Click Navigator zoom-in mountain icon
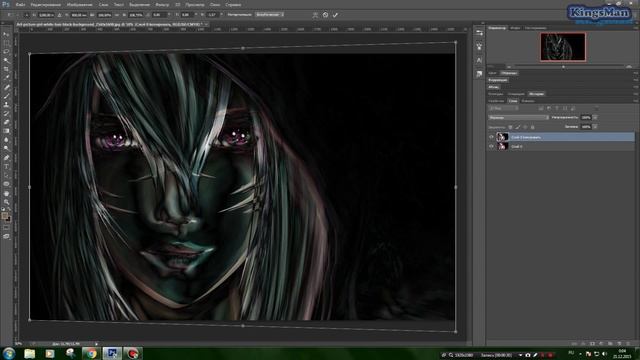This screenshot has height=360, width=640. 629,67
